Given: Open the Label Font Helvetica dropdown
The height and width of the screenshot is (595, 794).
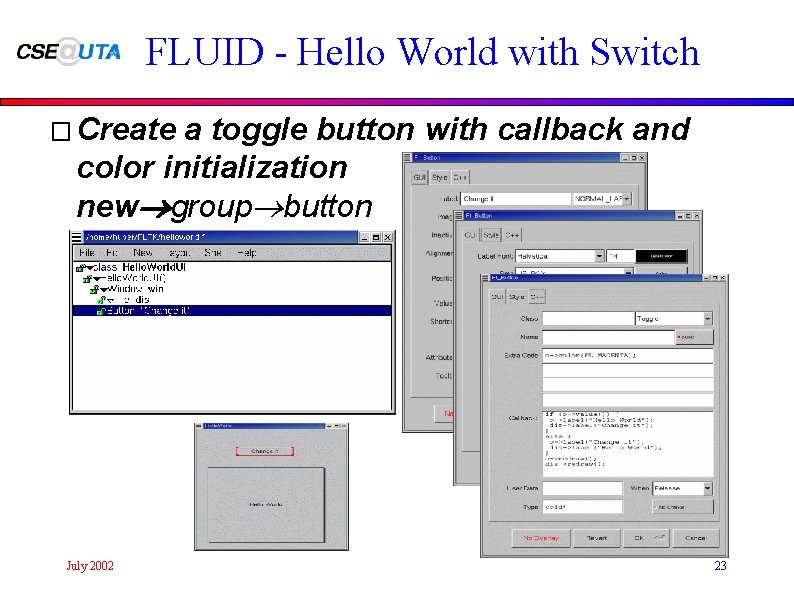Looking at the screenshot, I should tap(599, 256).
